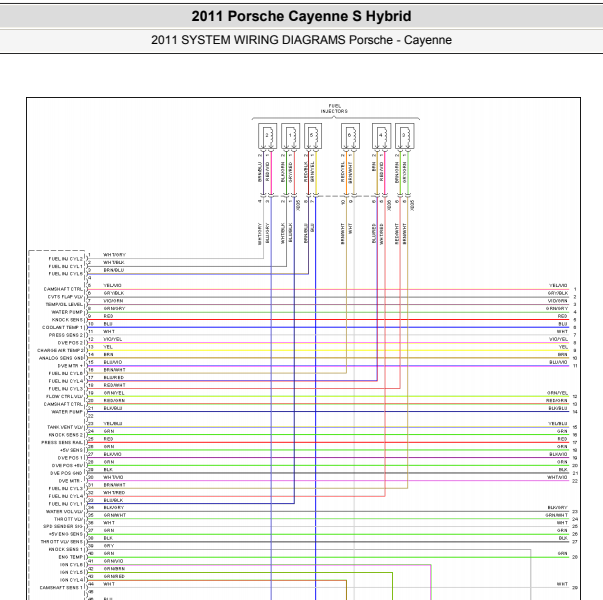Select the 'CVTS FLAP VLV' pin label
Image resolution: width=603 pixels, height=600 pixels.
[x=65, y=297]
